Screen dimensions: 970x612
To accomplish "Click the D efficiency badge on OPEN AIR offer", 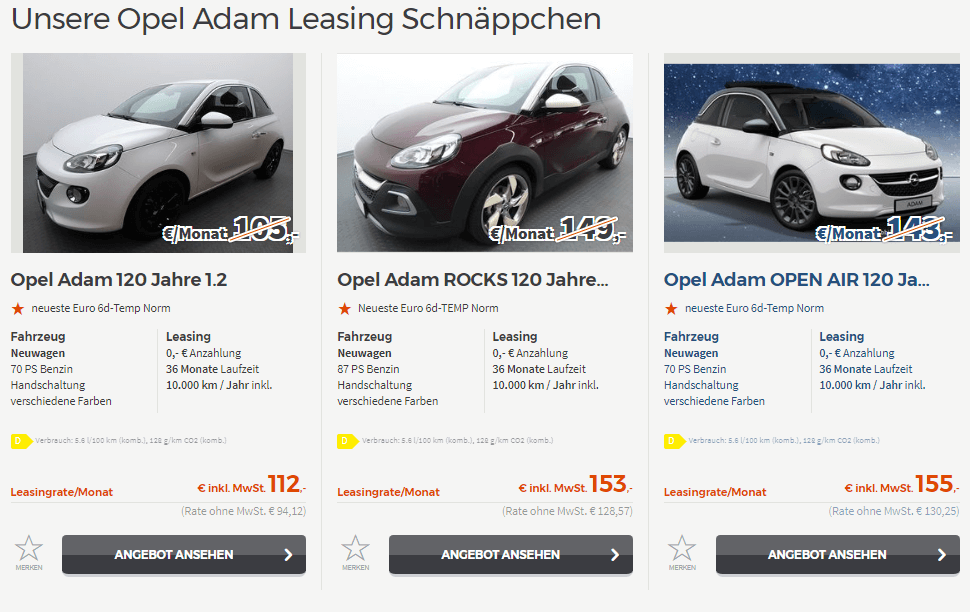I will pyautogui.click(x=675, y=441).
